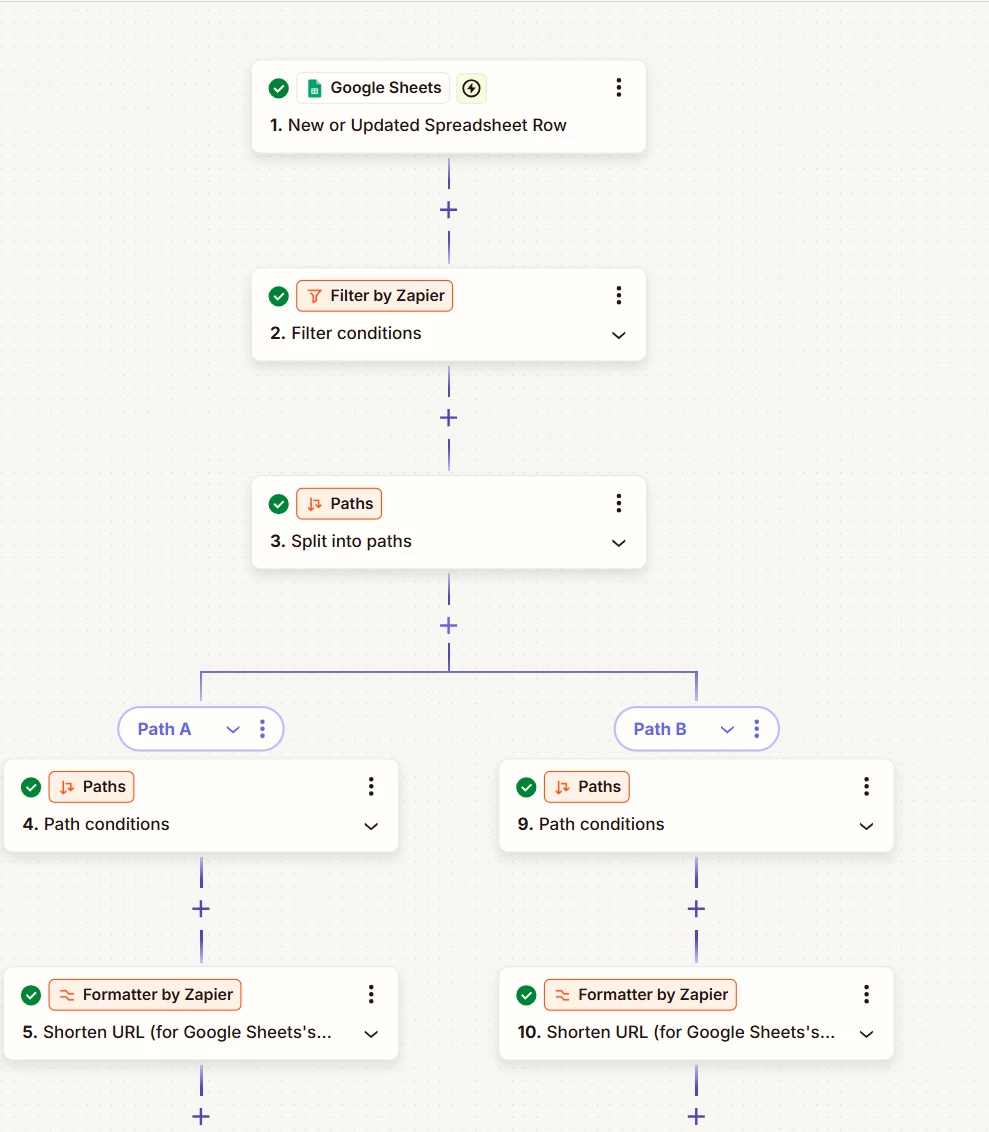Click the Paths badge on step 4
The height and width of the screenshot is (1132, 989).
click(92, 787)
